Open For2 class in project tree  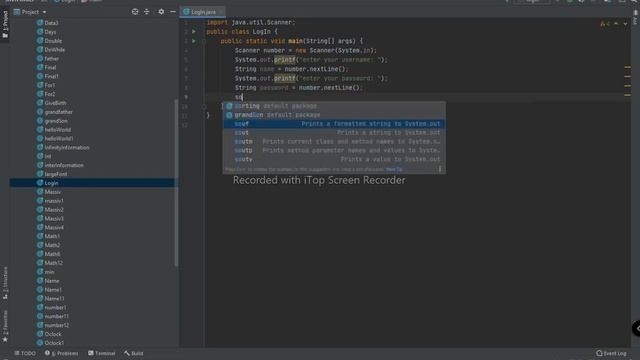50,94
